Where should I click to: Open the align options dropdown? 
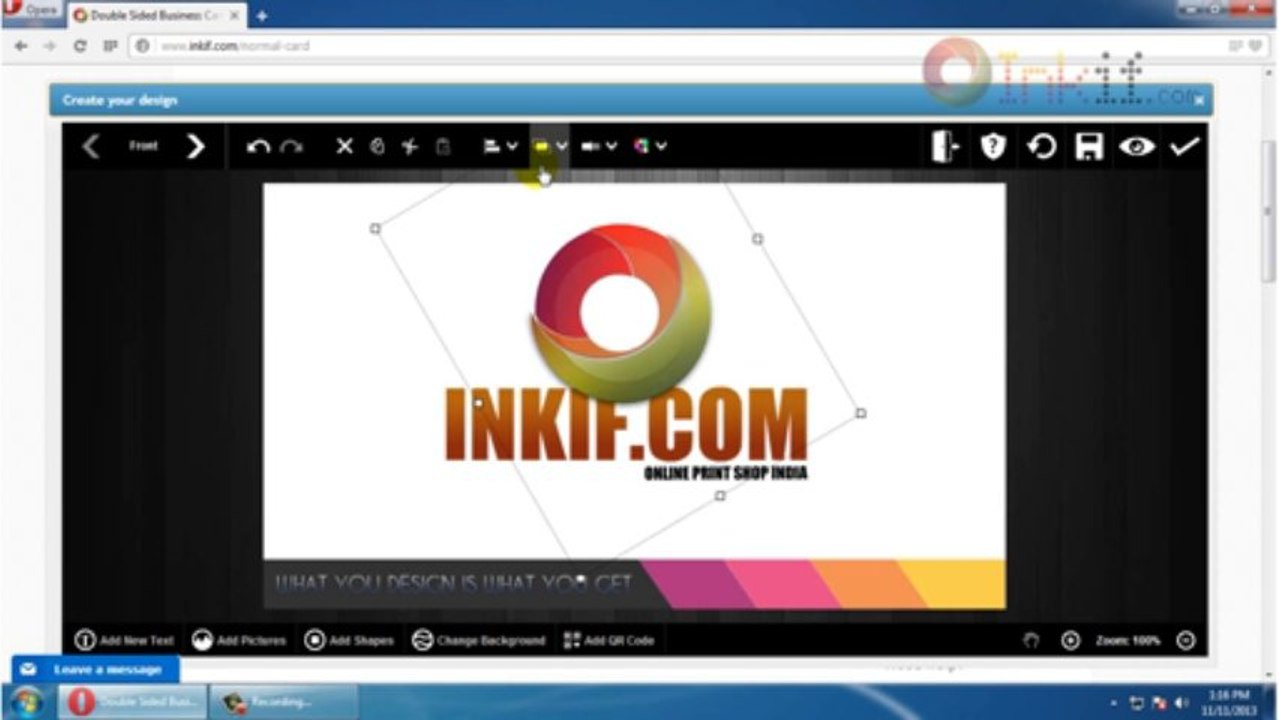click(500, 146)
